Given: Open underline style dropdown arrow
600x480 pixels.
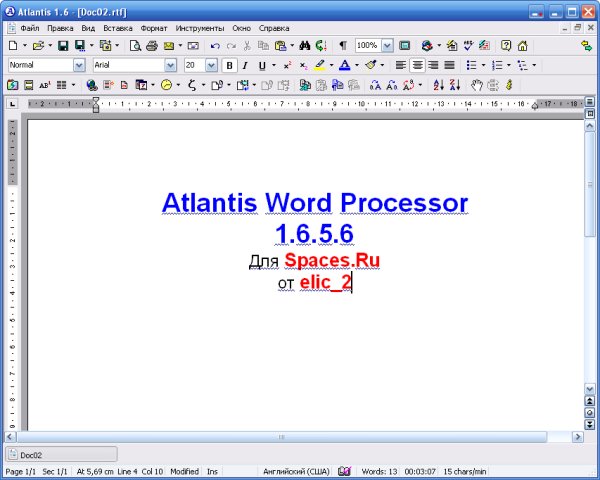Looking at the screenshot, I should [x=274, y=65].
